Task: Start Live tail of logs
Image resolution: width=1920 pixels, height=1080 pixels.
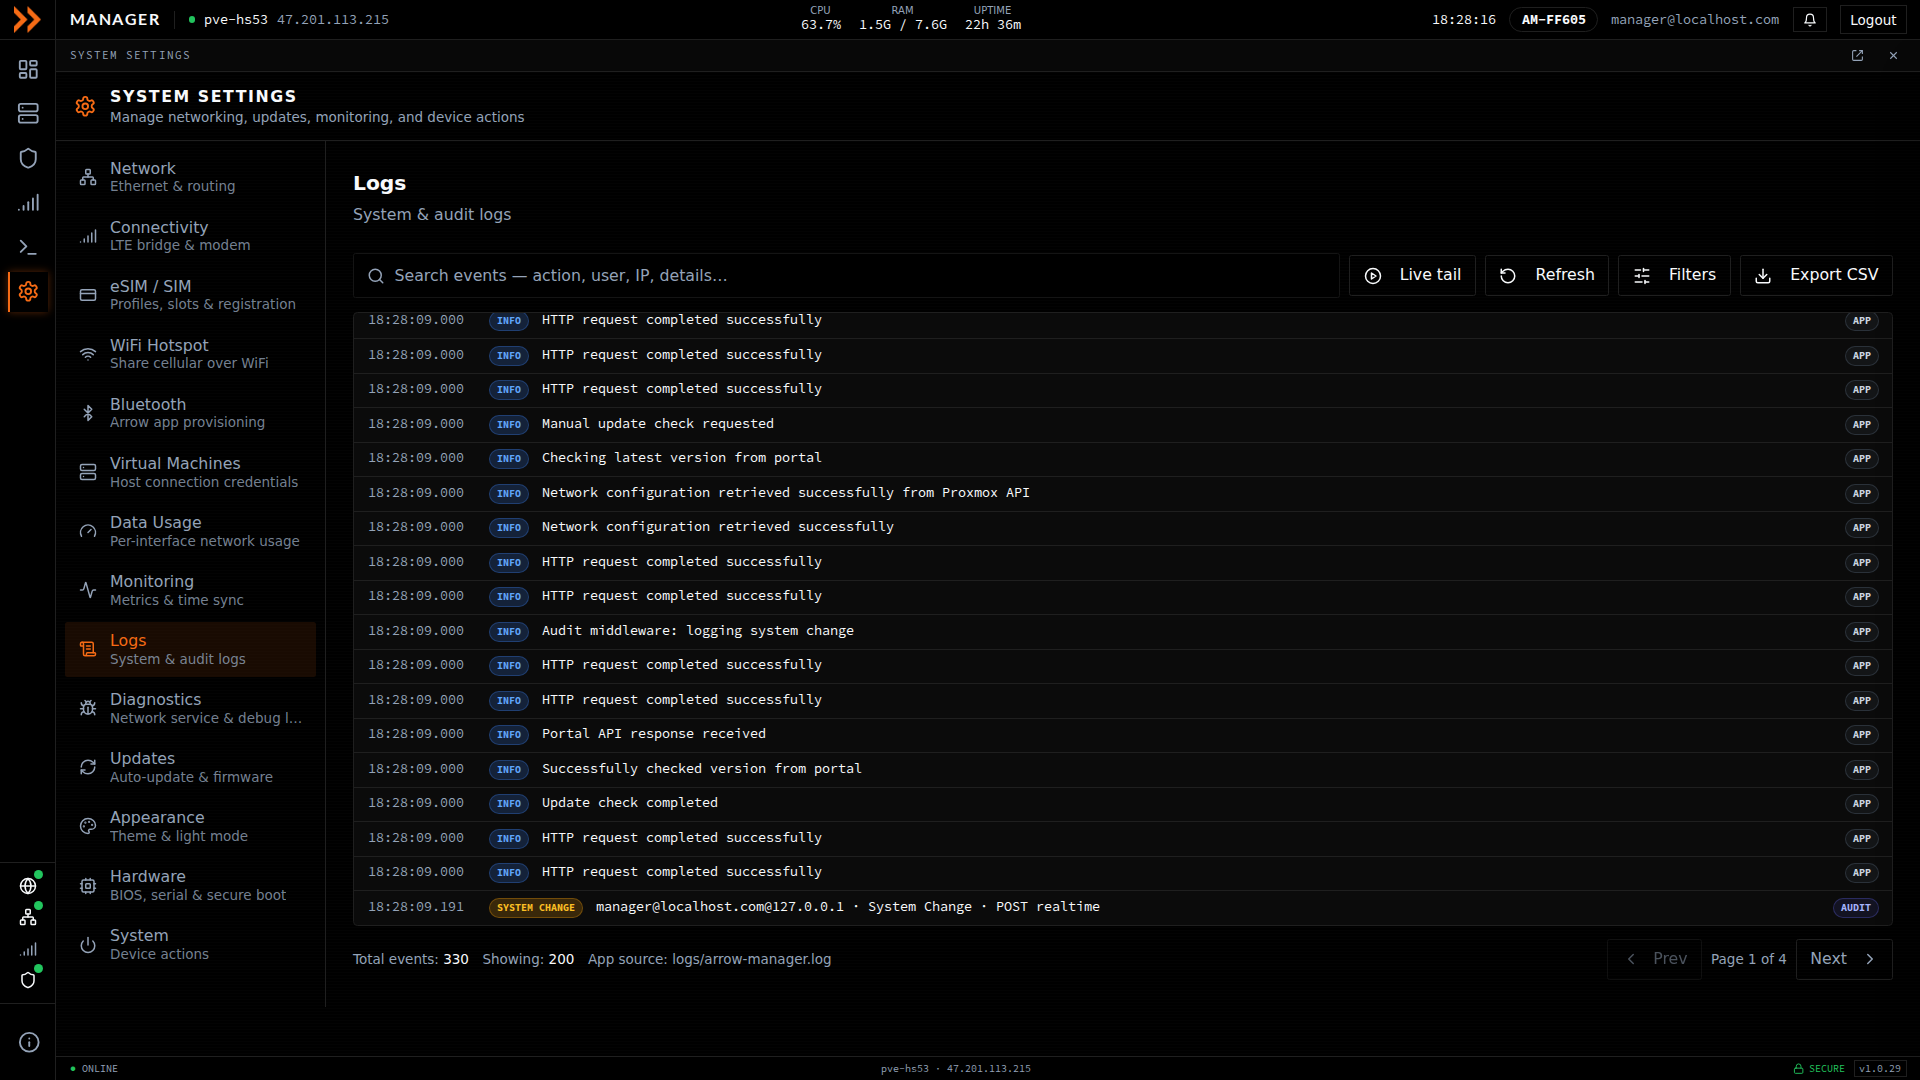Action: [x=1412, y=275]
